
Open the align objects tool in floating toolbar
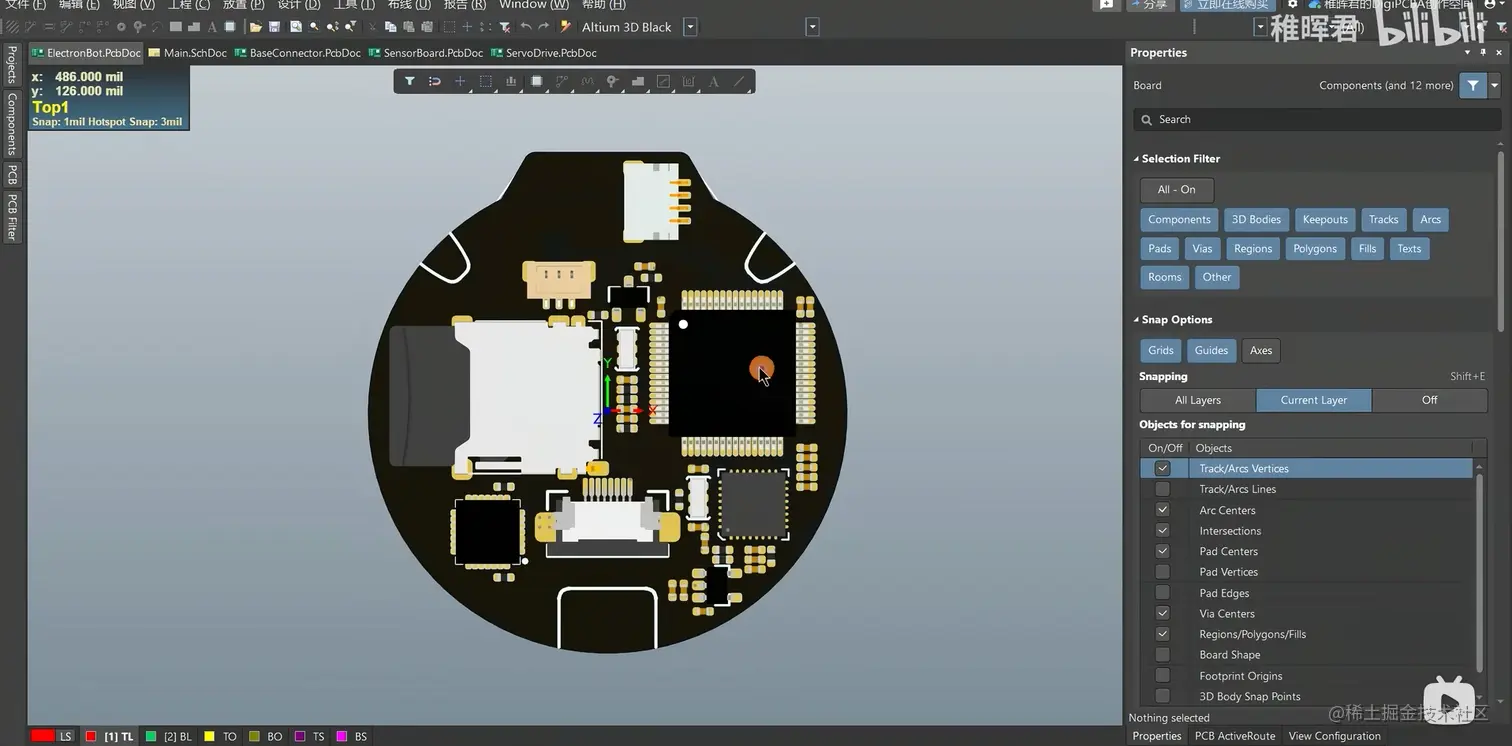click(x=511, y=81)
